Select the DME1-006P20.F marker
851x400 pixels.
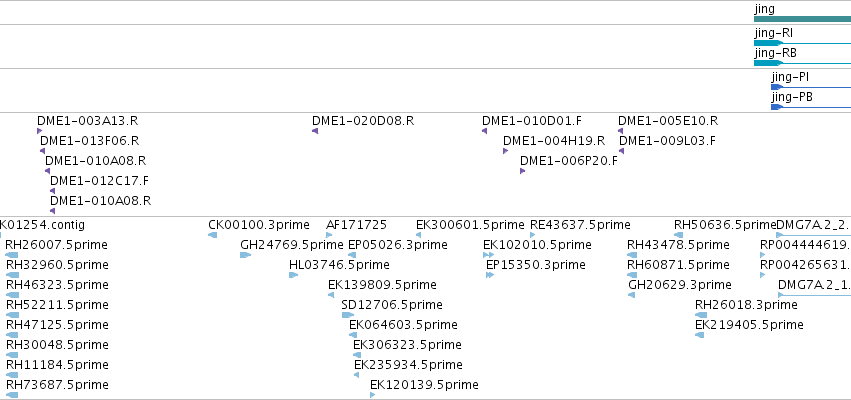click(x=522, y=171)
